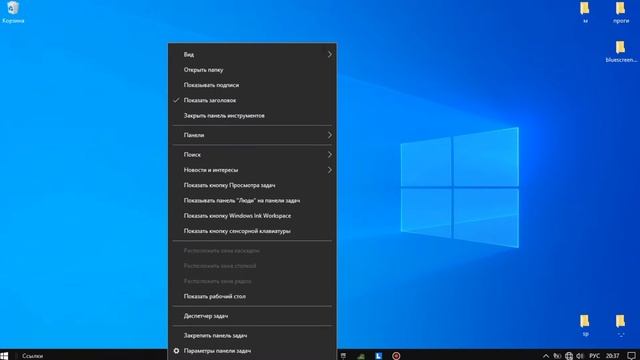640x360 pixels.
Task: Switch input language via РУС indicator
Action: point(595,356)
